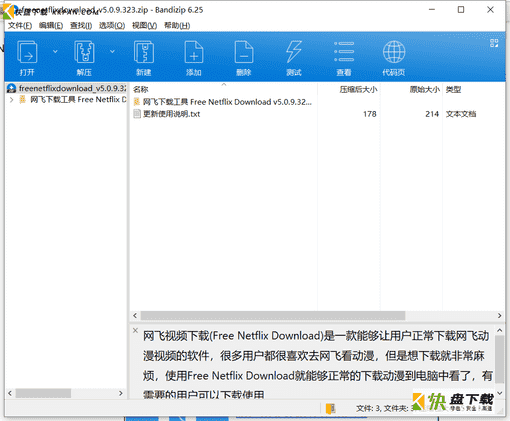
Task: Open the 选项(O) menu
Action: click(112, 25)
